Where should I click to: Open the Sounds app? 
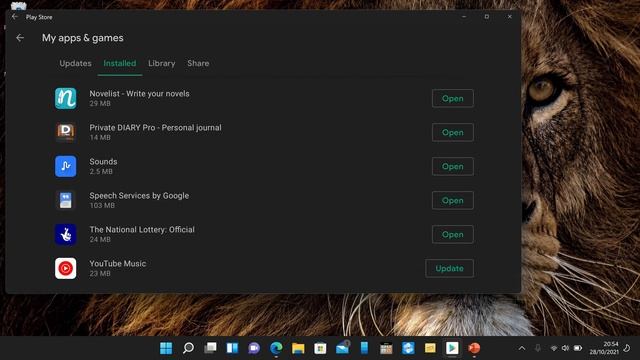[453, 167]
